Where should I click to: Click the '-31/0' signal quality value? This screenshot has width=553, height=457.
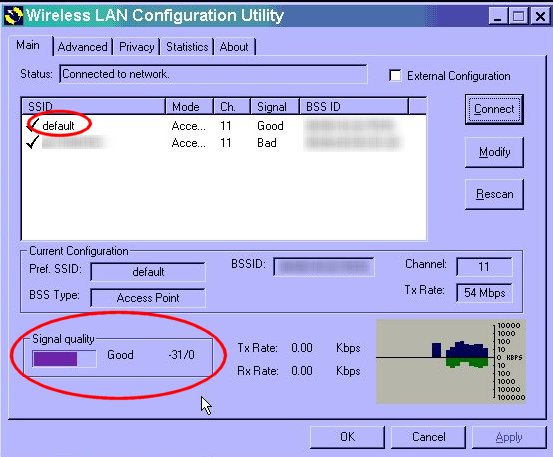pos(181,354)
